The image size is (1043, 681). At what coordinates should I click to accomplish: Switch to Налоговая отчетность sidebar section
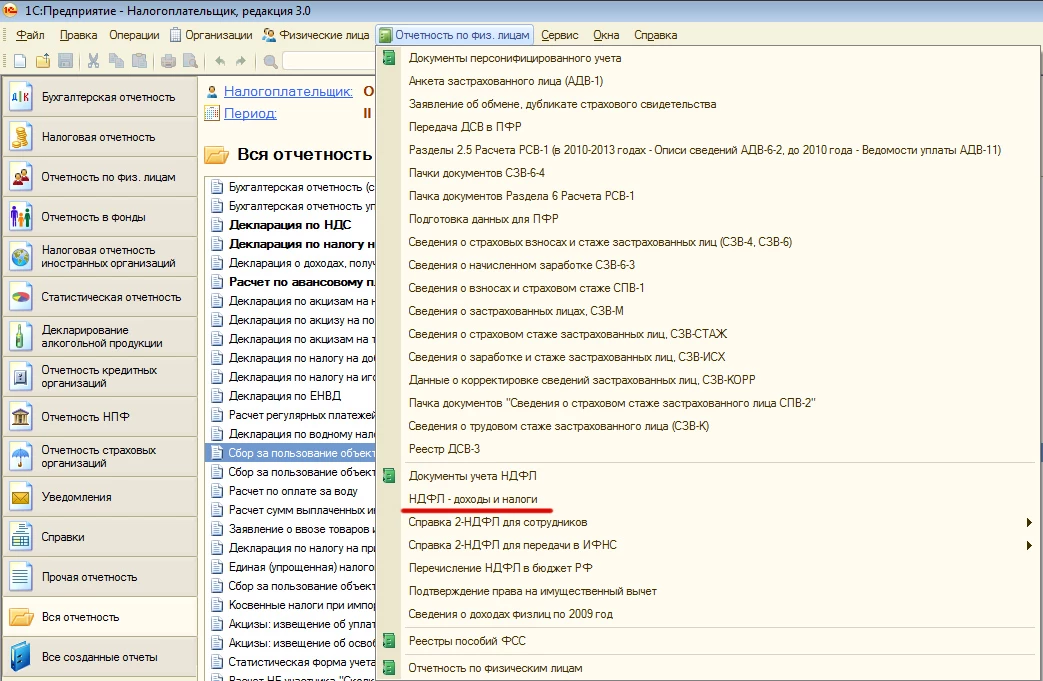coord(98,137)
